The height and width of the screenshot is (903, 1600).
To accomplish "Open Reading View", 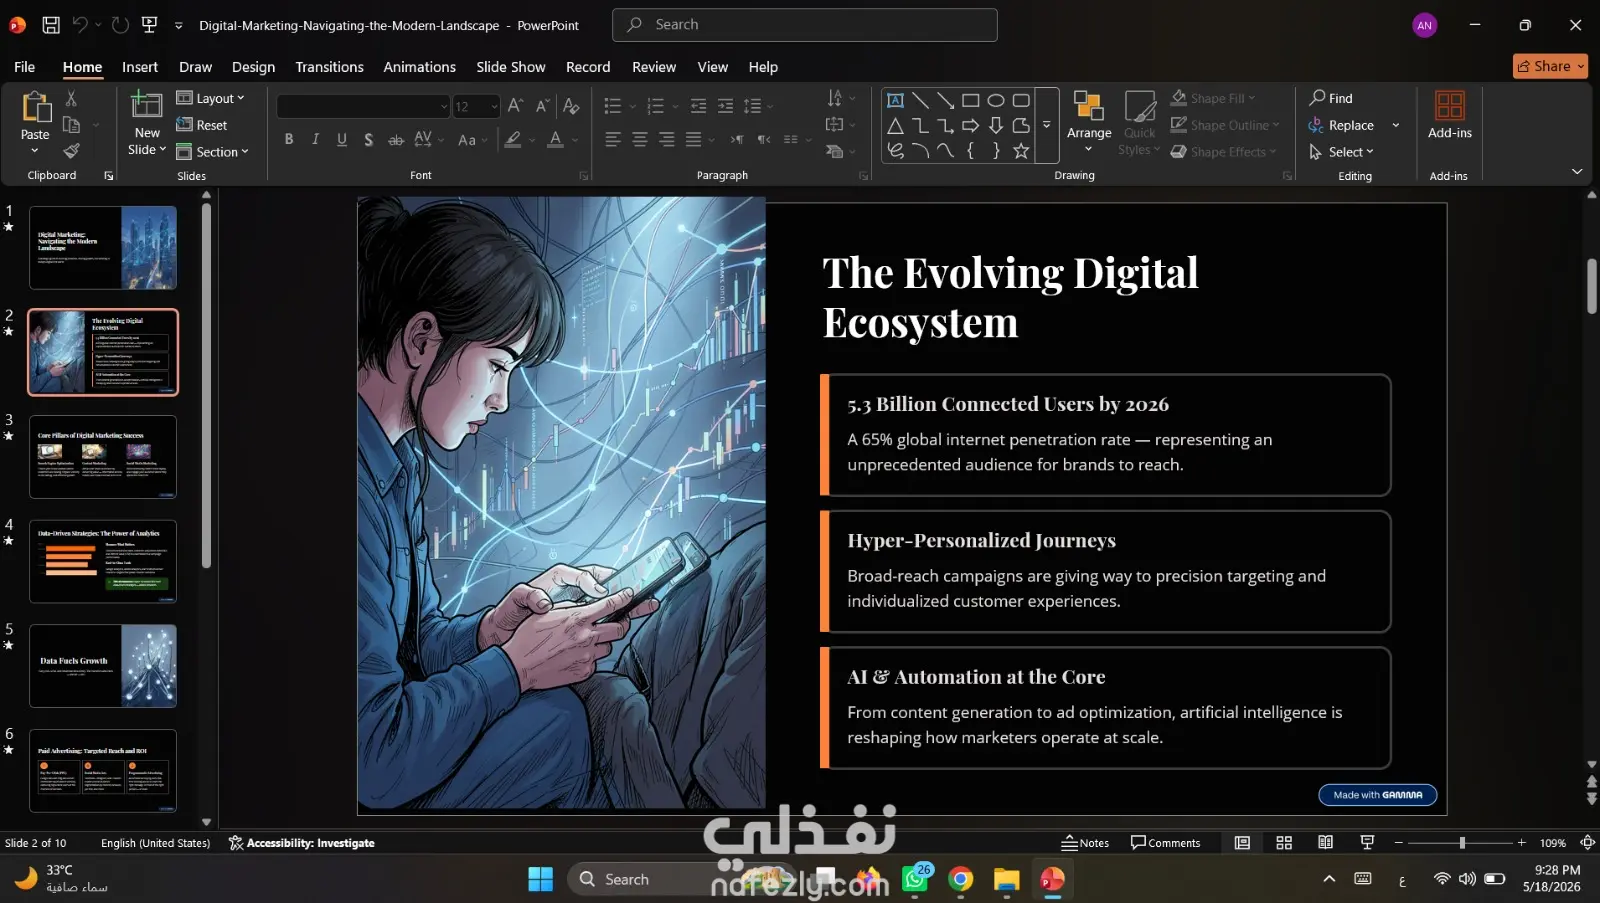I will (x=1325, y=843).
